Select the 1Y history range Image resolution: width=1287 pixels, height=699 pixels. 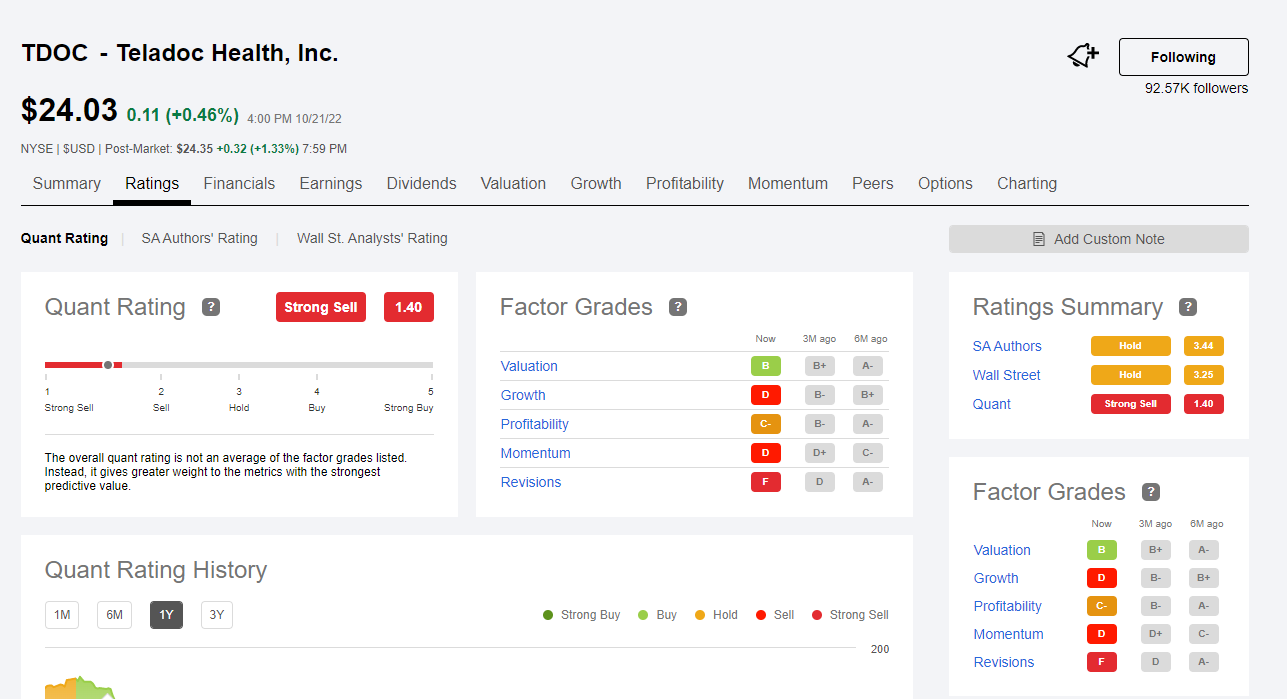[x=166, y=615]
